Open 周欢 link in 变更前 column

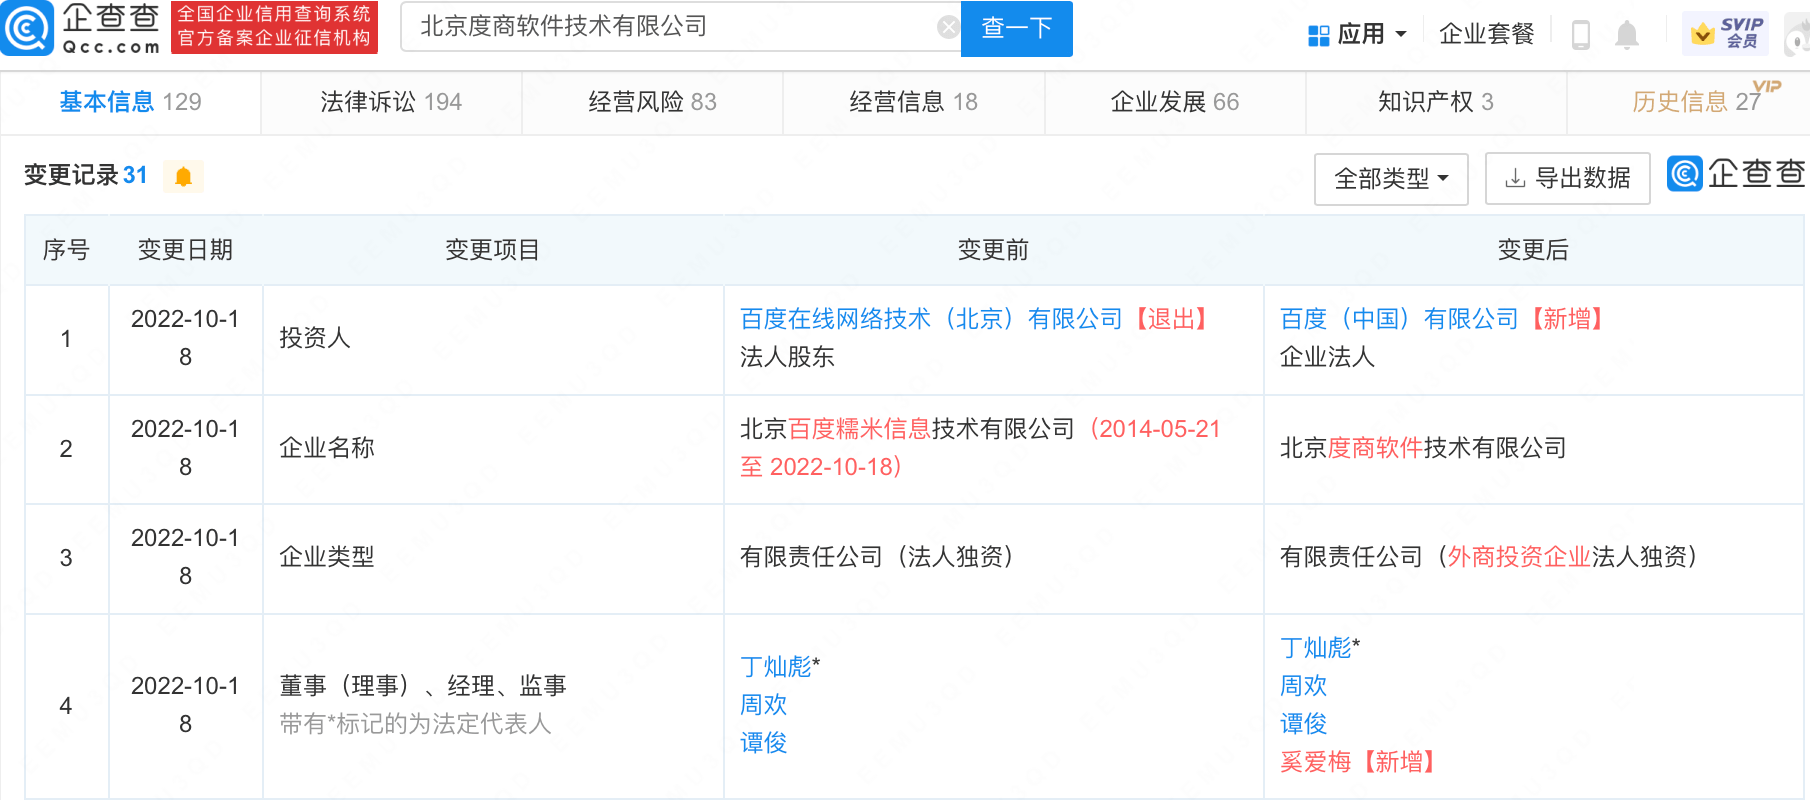764,705
